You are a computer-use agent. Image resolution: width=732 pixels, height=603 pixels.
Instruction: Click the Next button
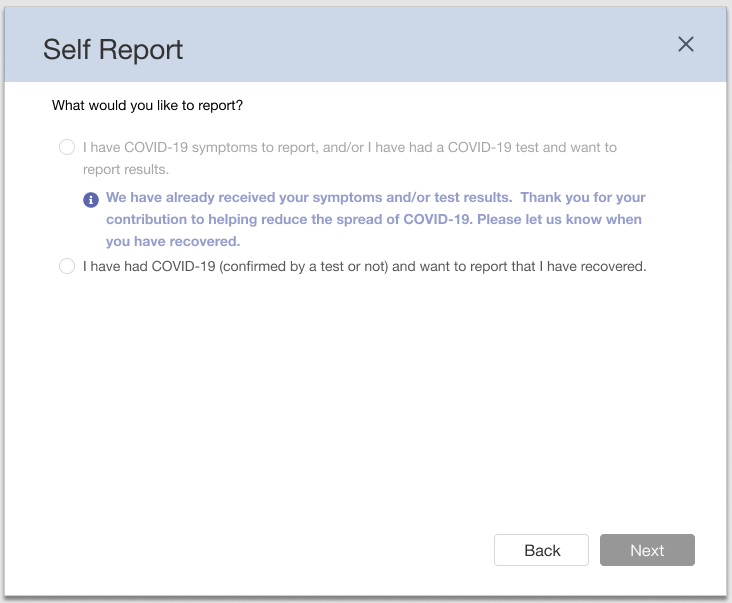647,550
